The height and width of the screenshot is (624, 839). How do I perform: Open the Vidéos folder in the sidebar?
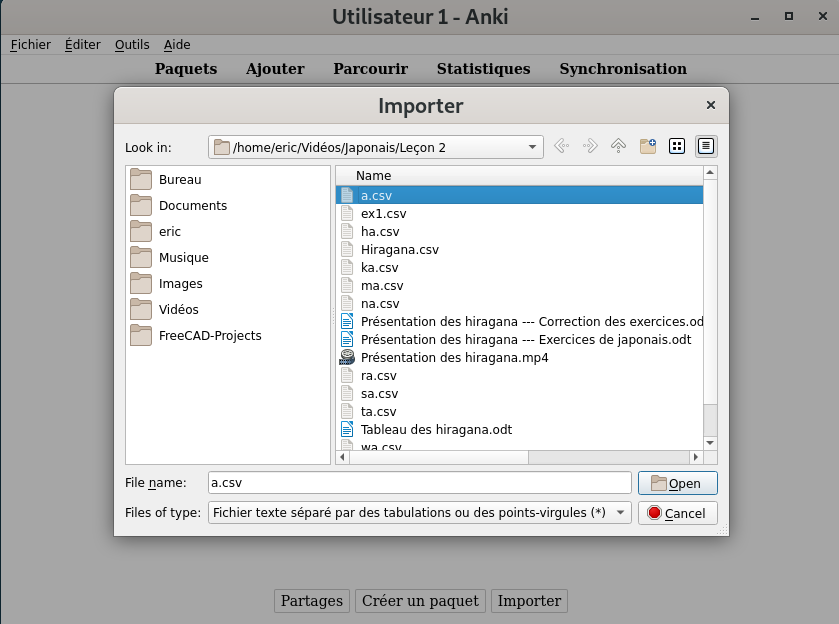[x=178, y=310]
